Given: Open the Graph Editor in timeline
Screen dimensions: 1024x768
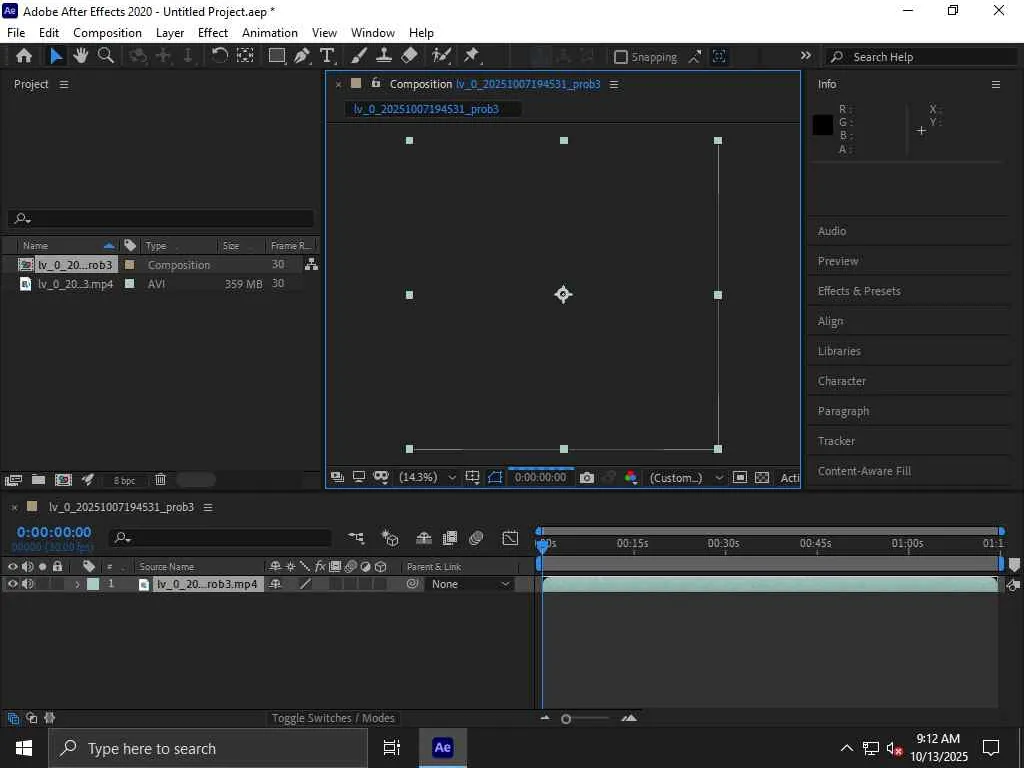Looking at the screenshot, I should (x=510, y=538).
